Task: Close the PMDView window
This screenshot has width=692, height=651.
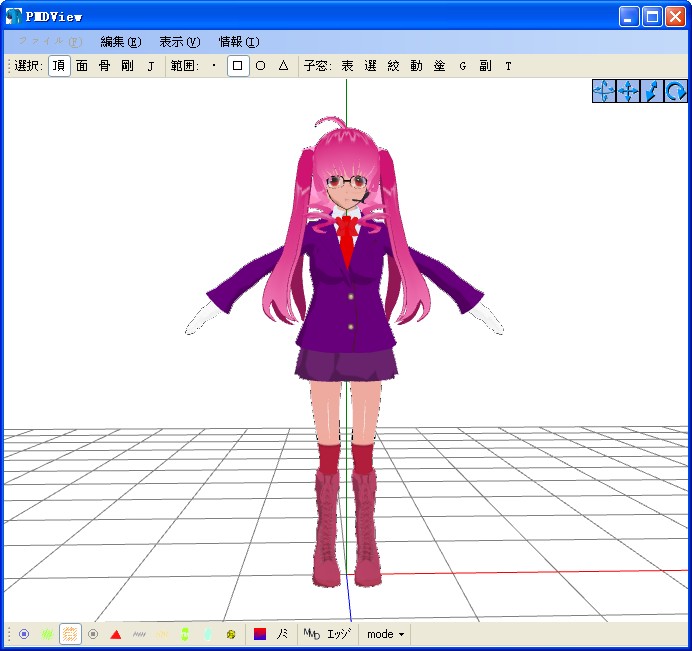Action: coord(676,17)
